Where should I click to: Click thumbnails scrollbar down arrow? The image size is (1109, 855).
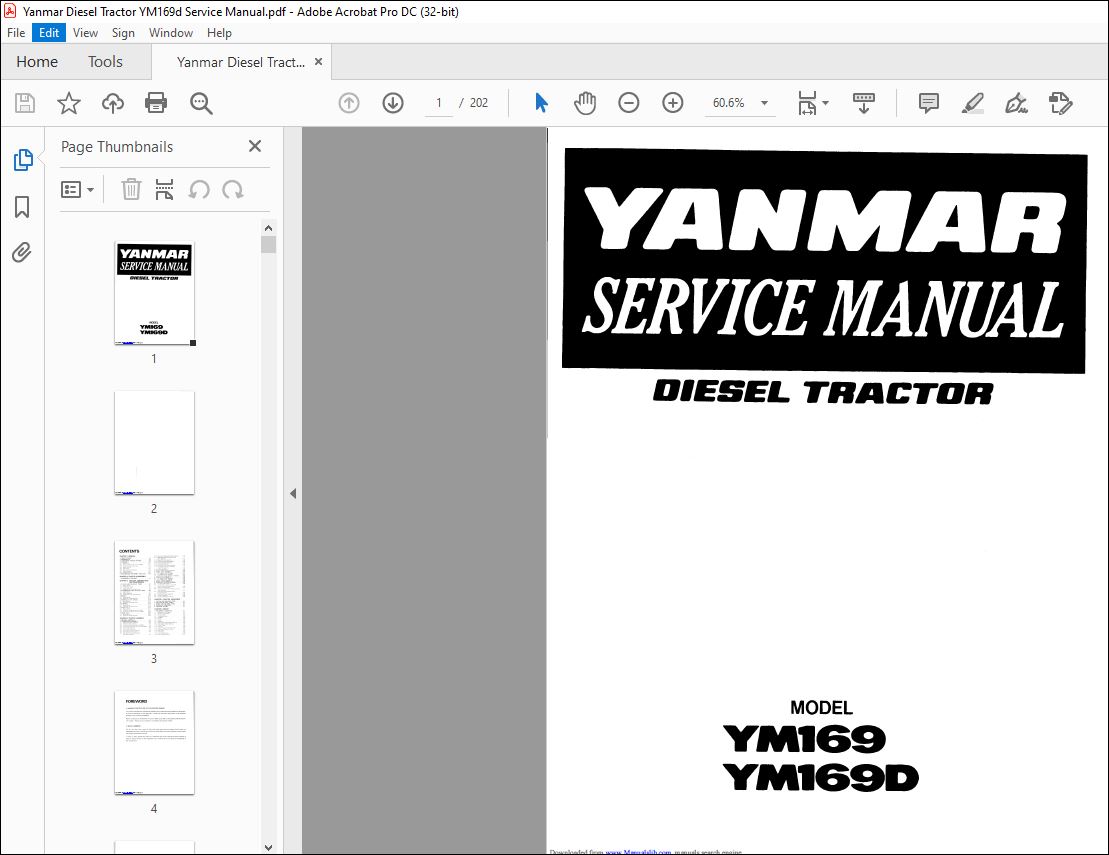click(x=268, y=847)
